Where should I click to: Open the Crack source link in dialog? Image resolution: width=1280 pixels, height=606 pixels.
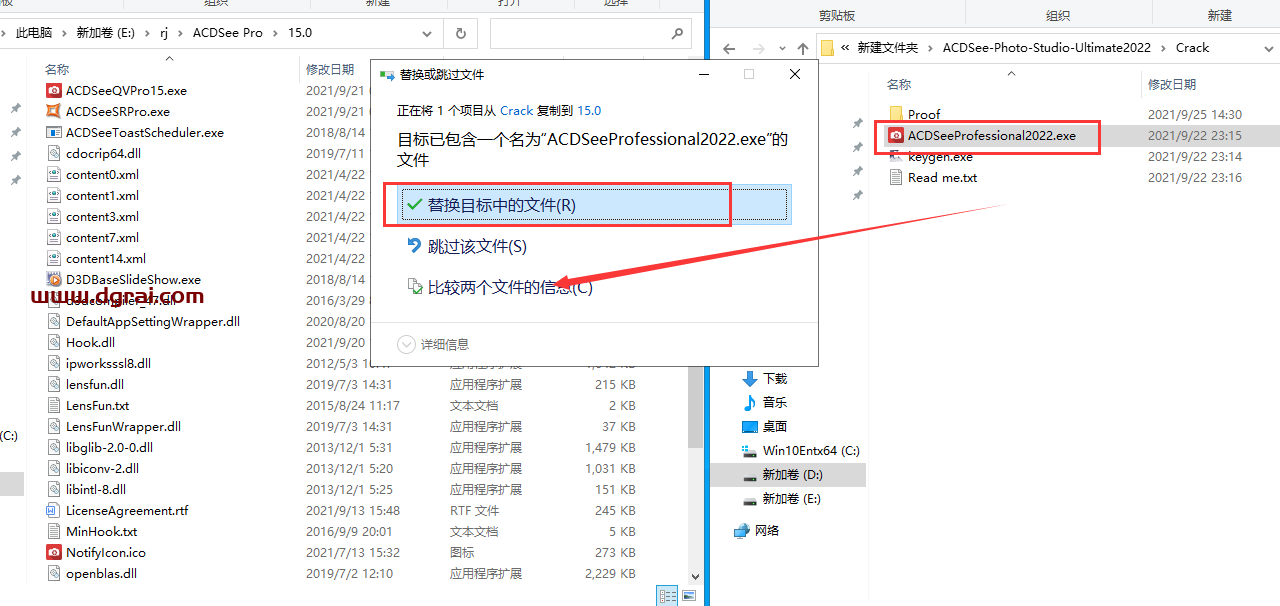click(x=517, y=111)
